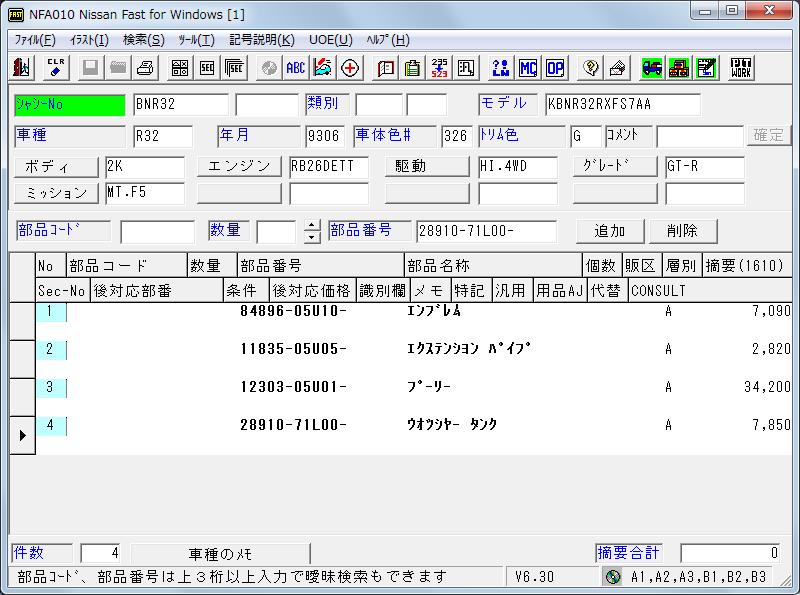This screenshot has width=800, height=595.
Task: Click the 削除 delete button
Action: (683, 231)
